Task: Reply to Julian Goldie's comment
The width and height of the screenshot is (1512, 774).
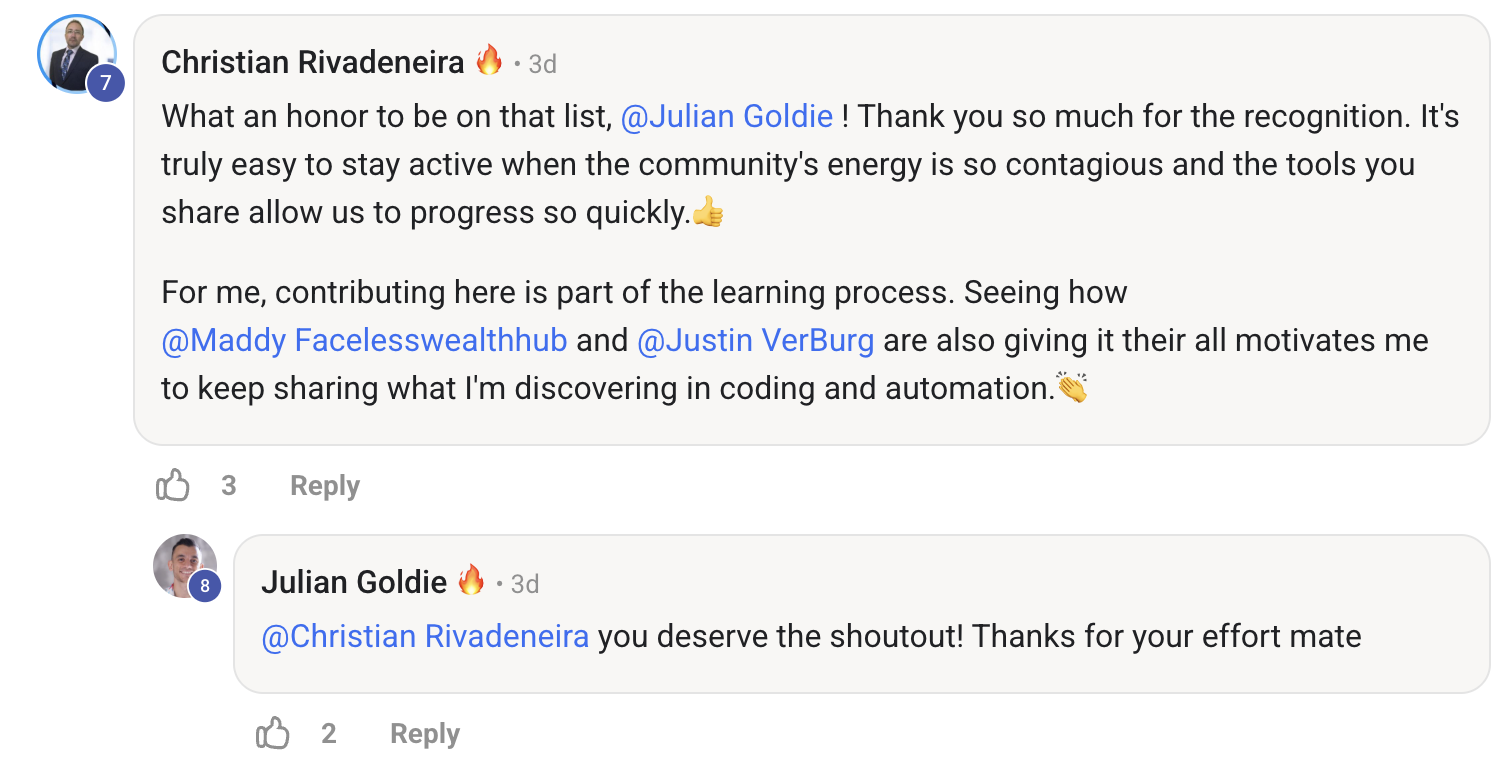Action: [x=424, y=734]
